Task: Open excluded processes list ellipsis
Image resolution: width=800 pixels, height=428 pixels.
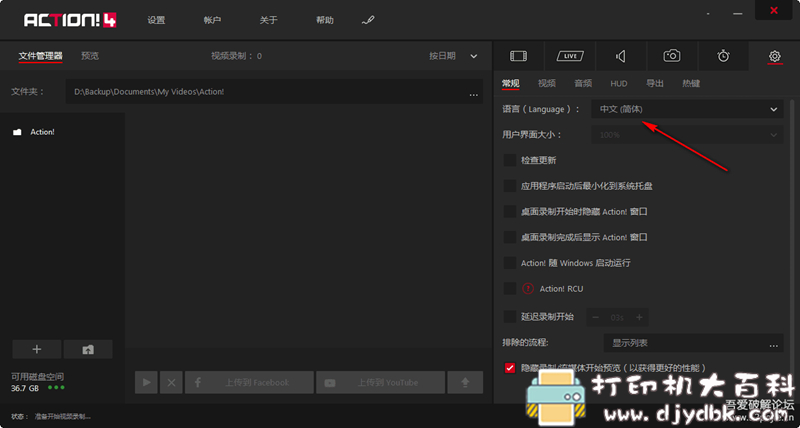Action: click(x=774, y=344)
